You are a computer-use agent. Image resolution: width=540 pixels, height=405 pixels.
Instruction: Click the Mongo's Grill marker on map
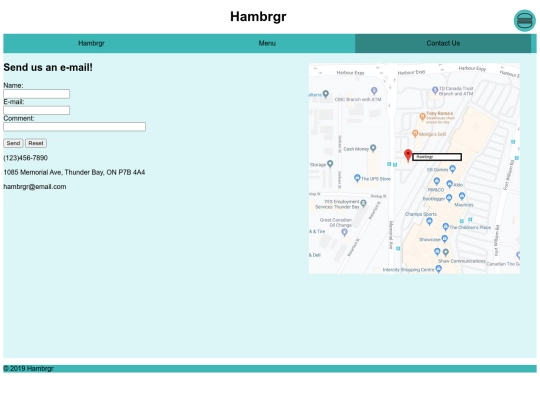pos(415,133)
